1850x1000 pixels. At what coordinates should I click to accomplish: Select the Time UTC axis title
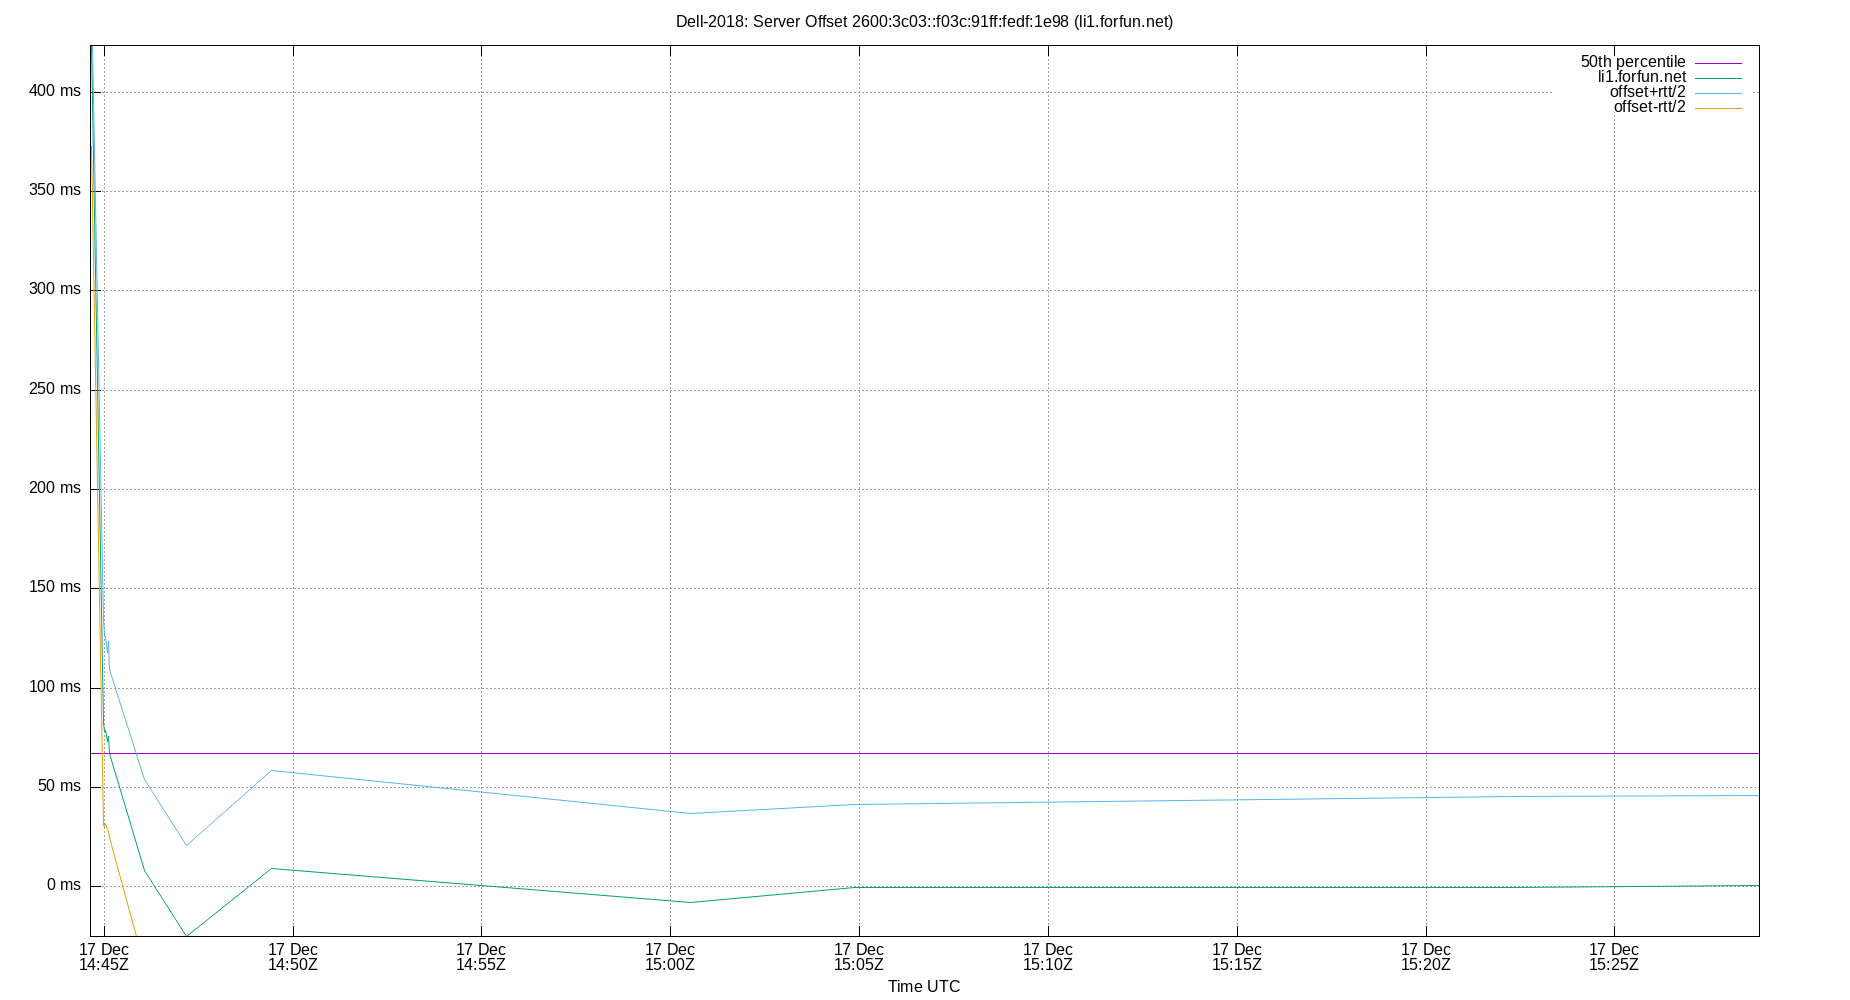coord(923,986)
